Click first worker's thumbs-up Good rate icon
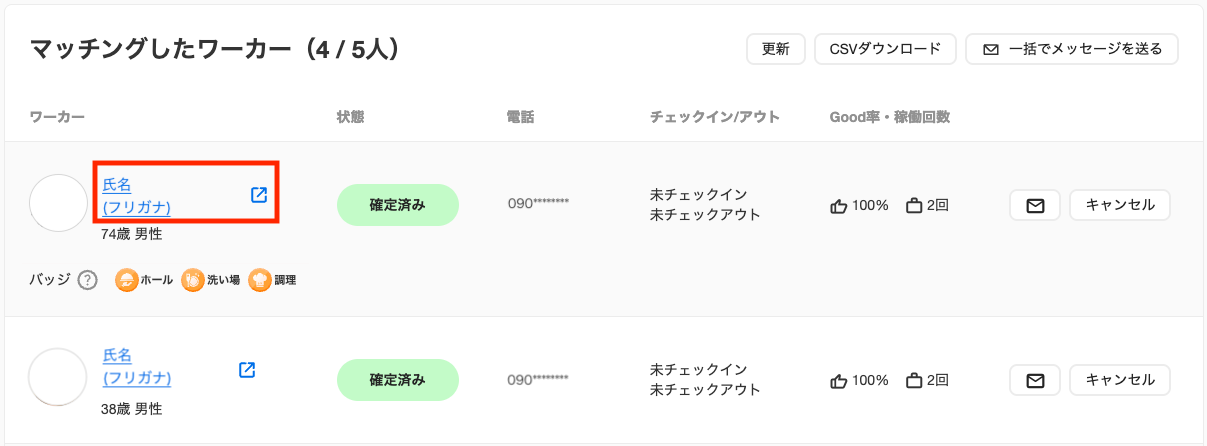This screenshot has width=1207, height=446. point(839,205)
